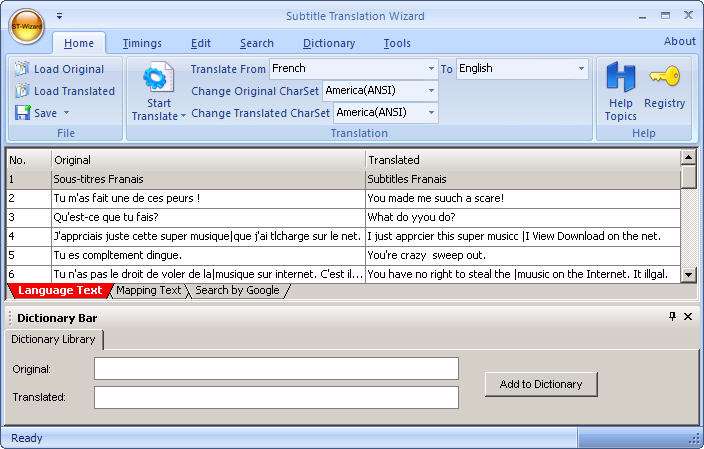Pin the Dictionary Bar panel
Screen dimensions: 704x449
tap(672, 316)
